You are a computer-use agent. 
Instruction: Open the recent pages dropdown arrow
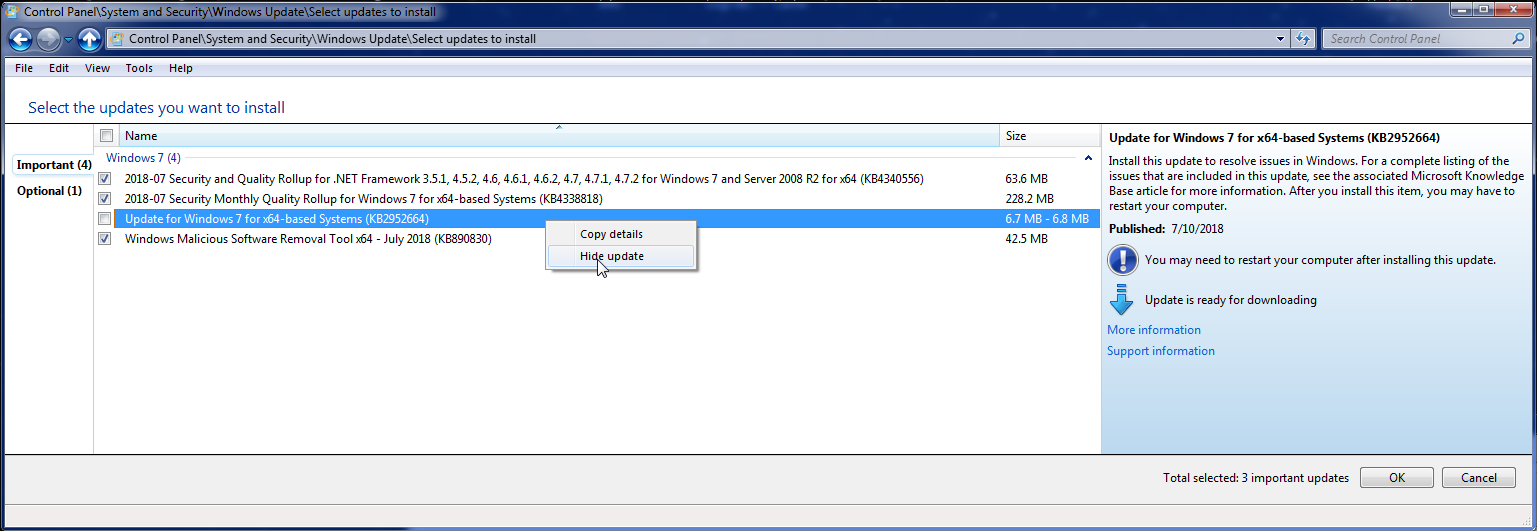pyautogui.click(x=68, y=39)
